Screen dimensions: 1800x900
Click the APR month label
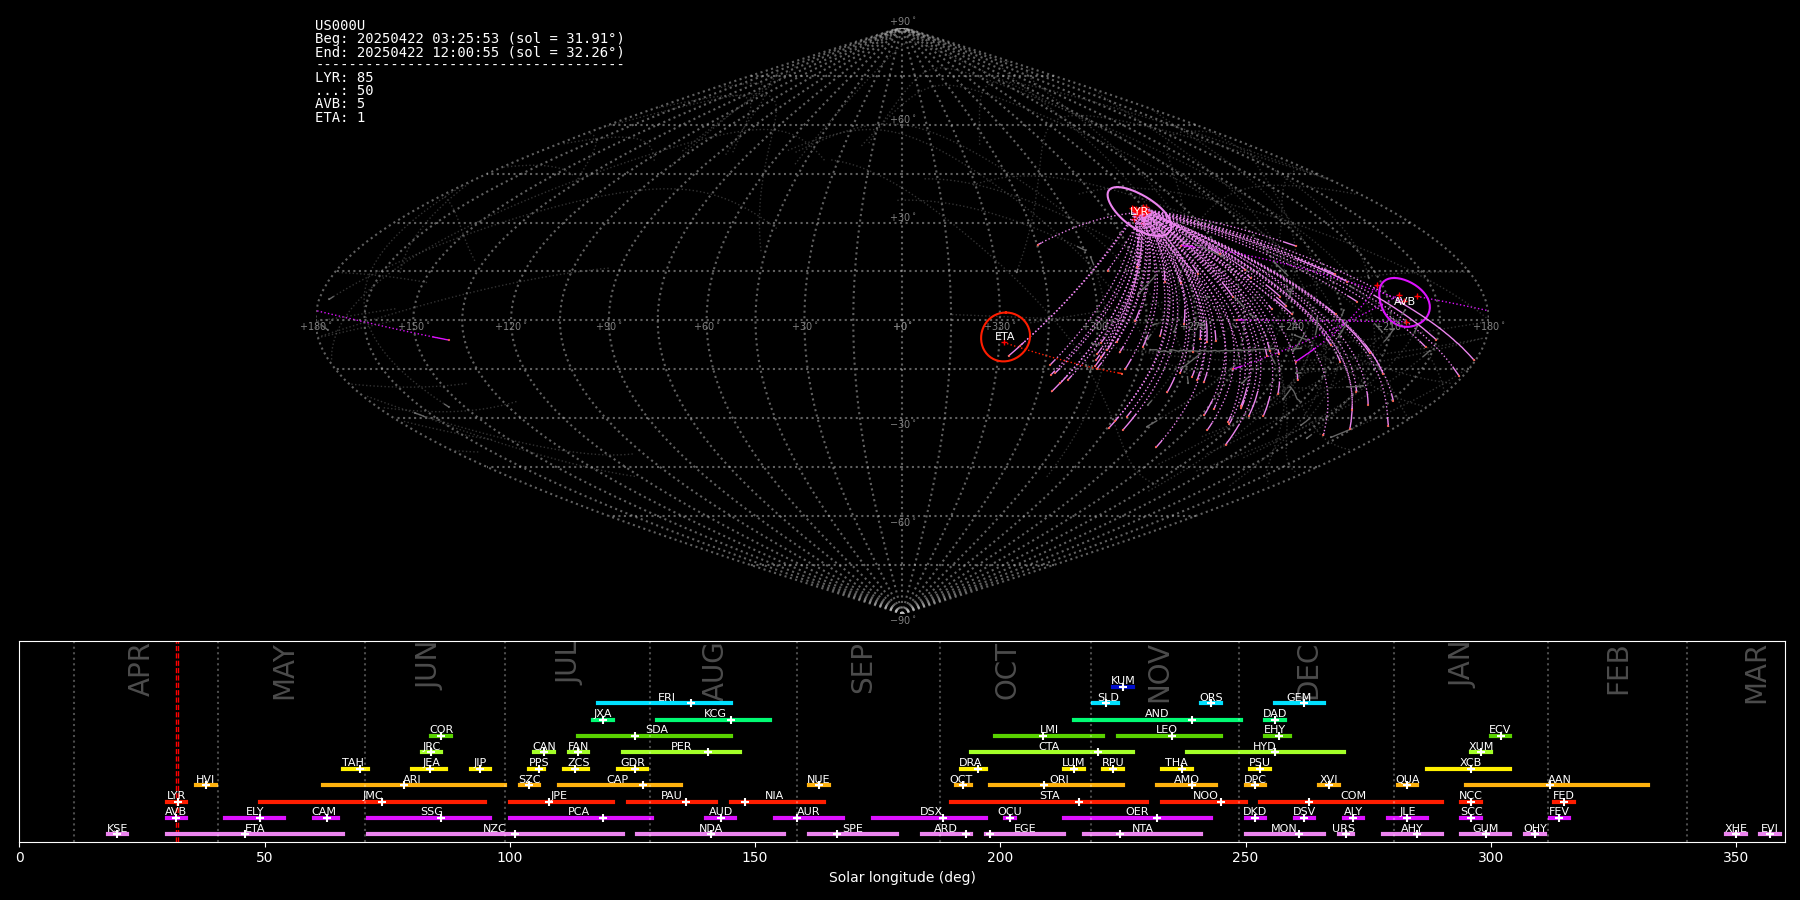tap(139, 670)
